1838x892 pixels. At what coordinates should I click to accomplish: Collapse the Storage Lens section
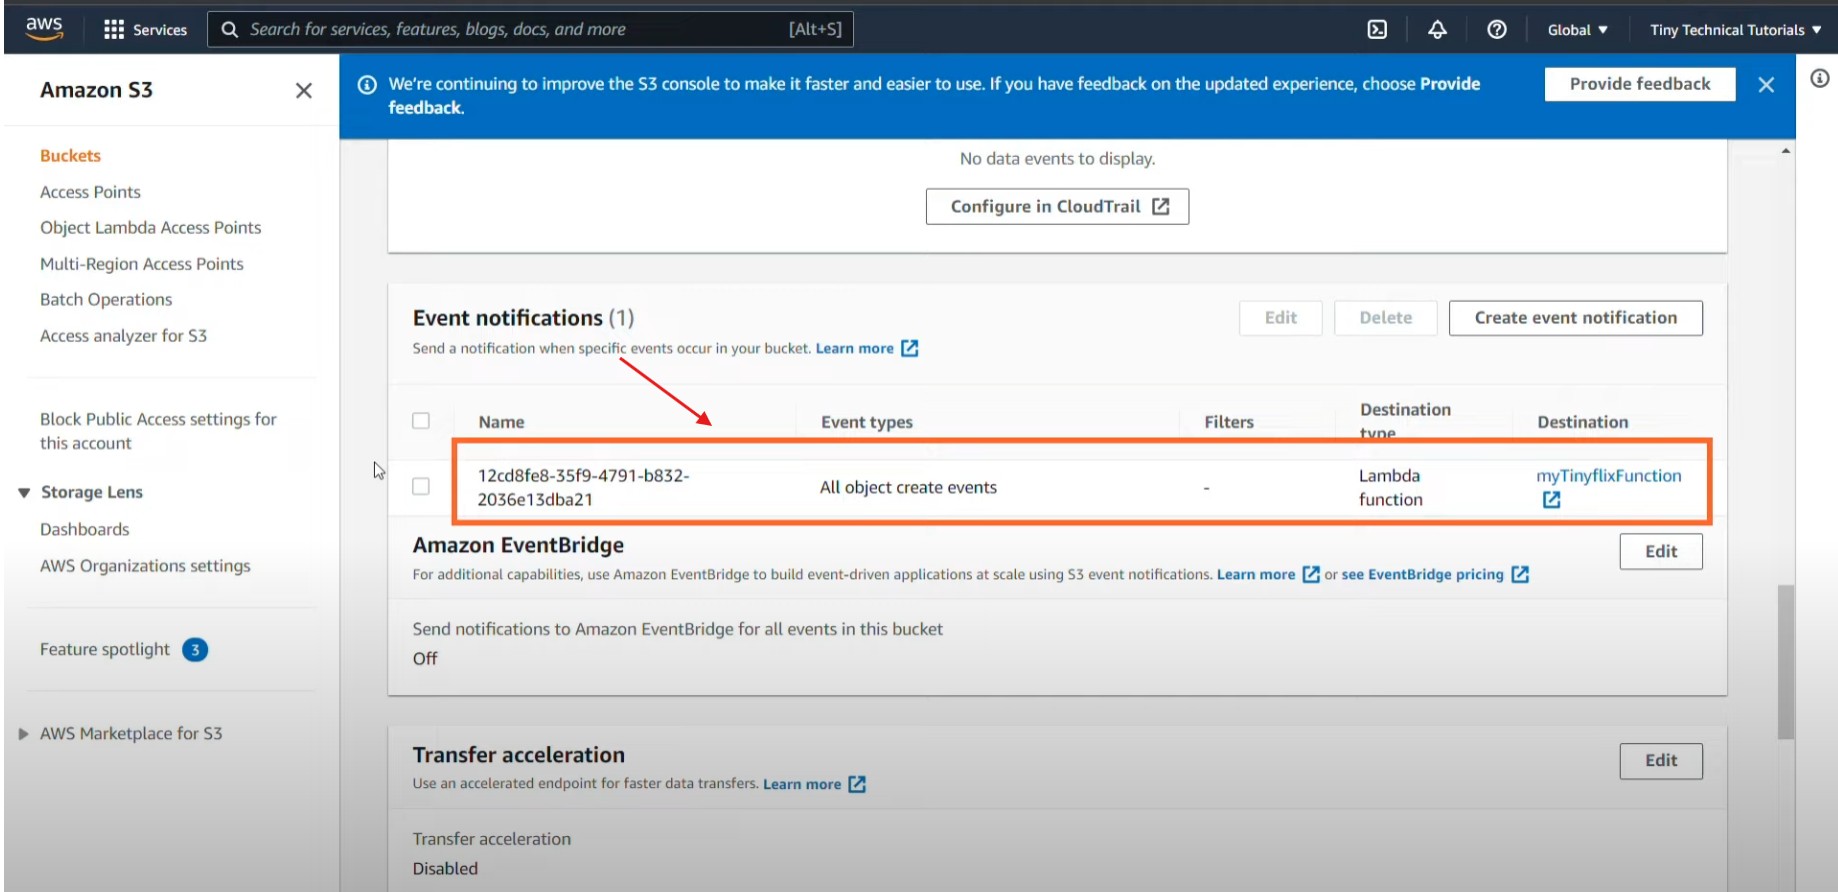24,492
